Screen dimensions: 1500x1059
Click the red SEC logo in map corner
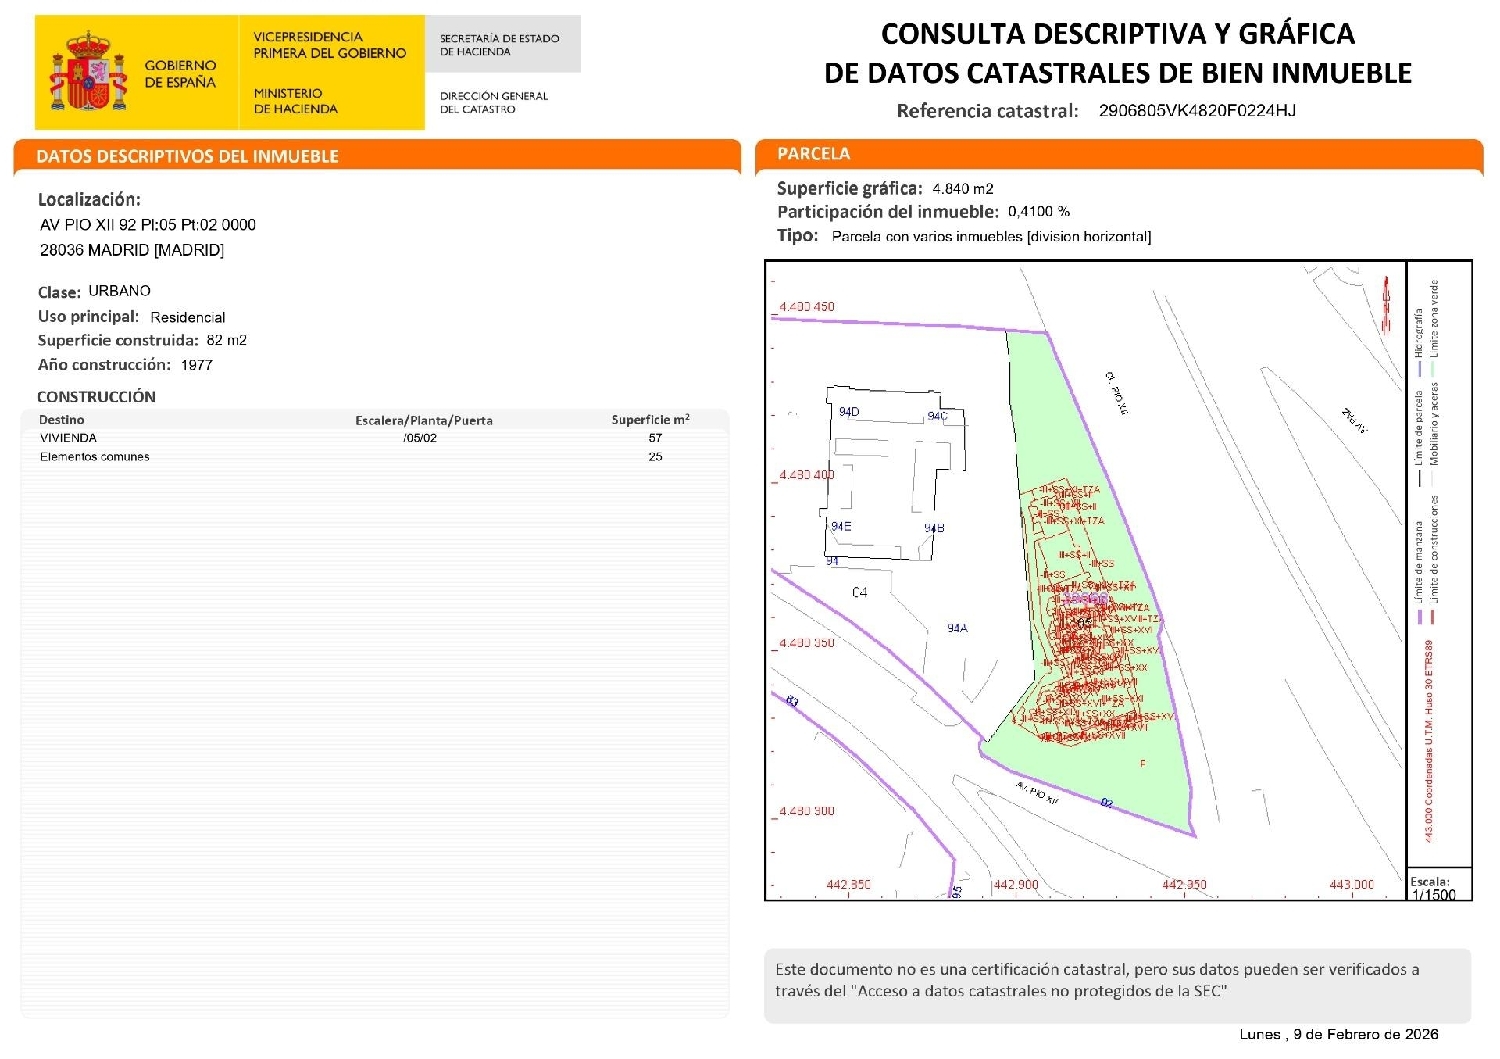[x=1386, y=304]
